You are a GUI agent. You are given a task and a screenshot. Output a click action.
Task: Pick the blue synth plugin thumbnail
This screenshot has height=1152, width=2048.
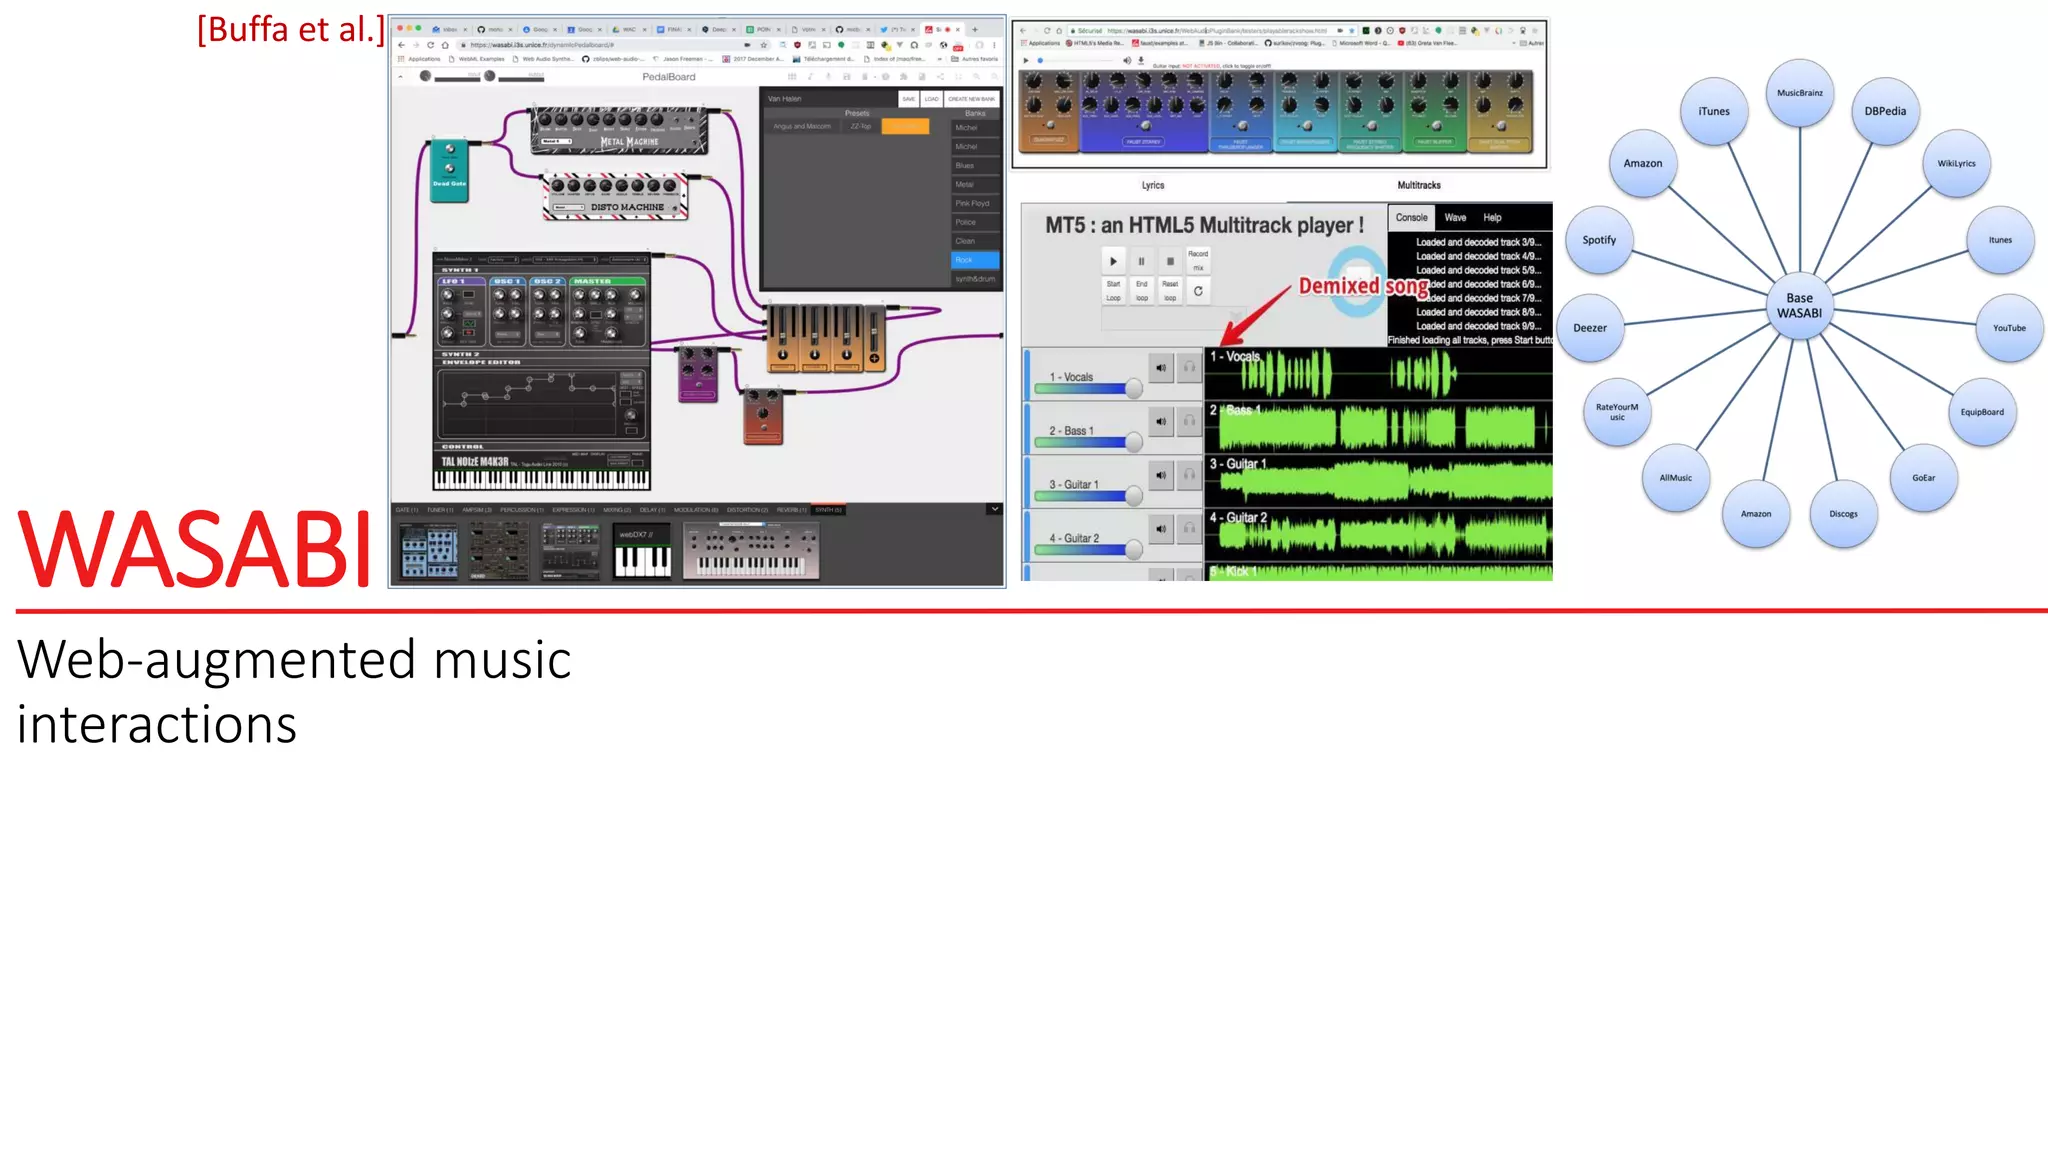pos(429,551)
